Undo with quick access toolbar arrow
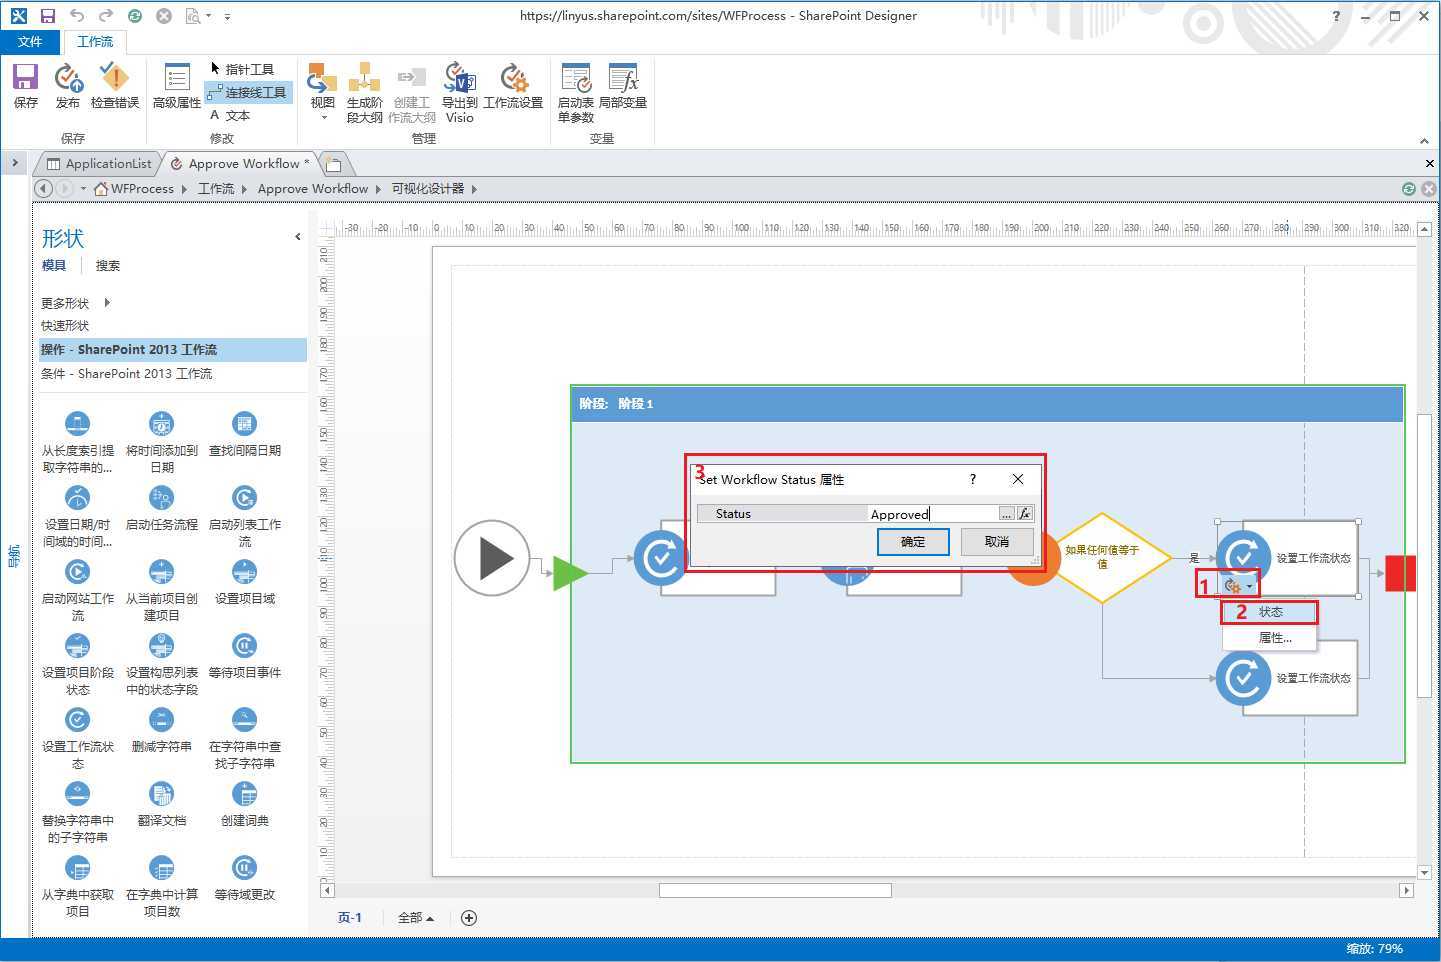The image size is (1441, 962). coord(77,16)
